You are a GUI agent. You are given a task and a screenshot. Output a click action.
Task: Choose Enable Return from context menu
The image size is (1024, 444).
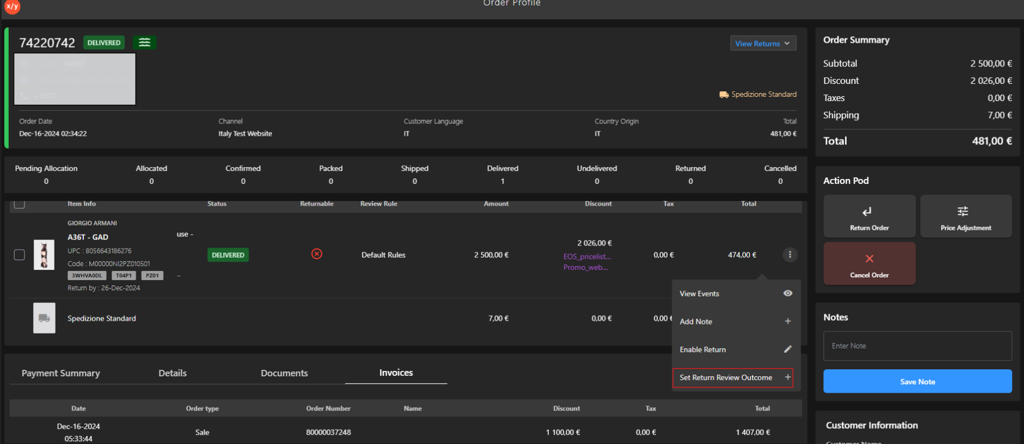coord(736,349)
